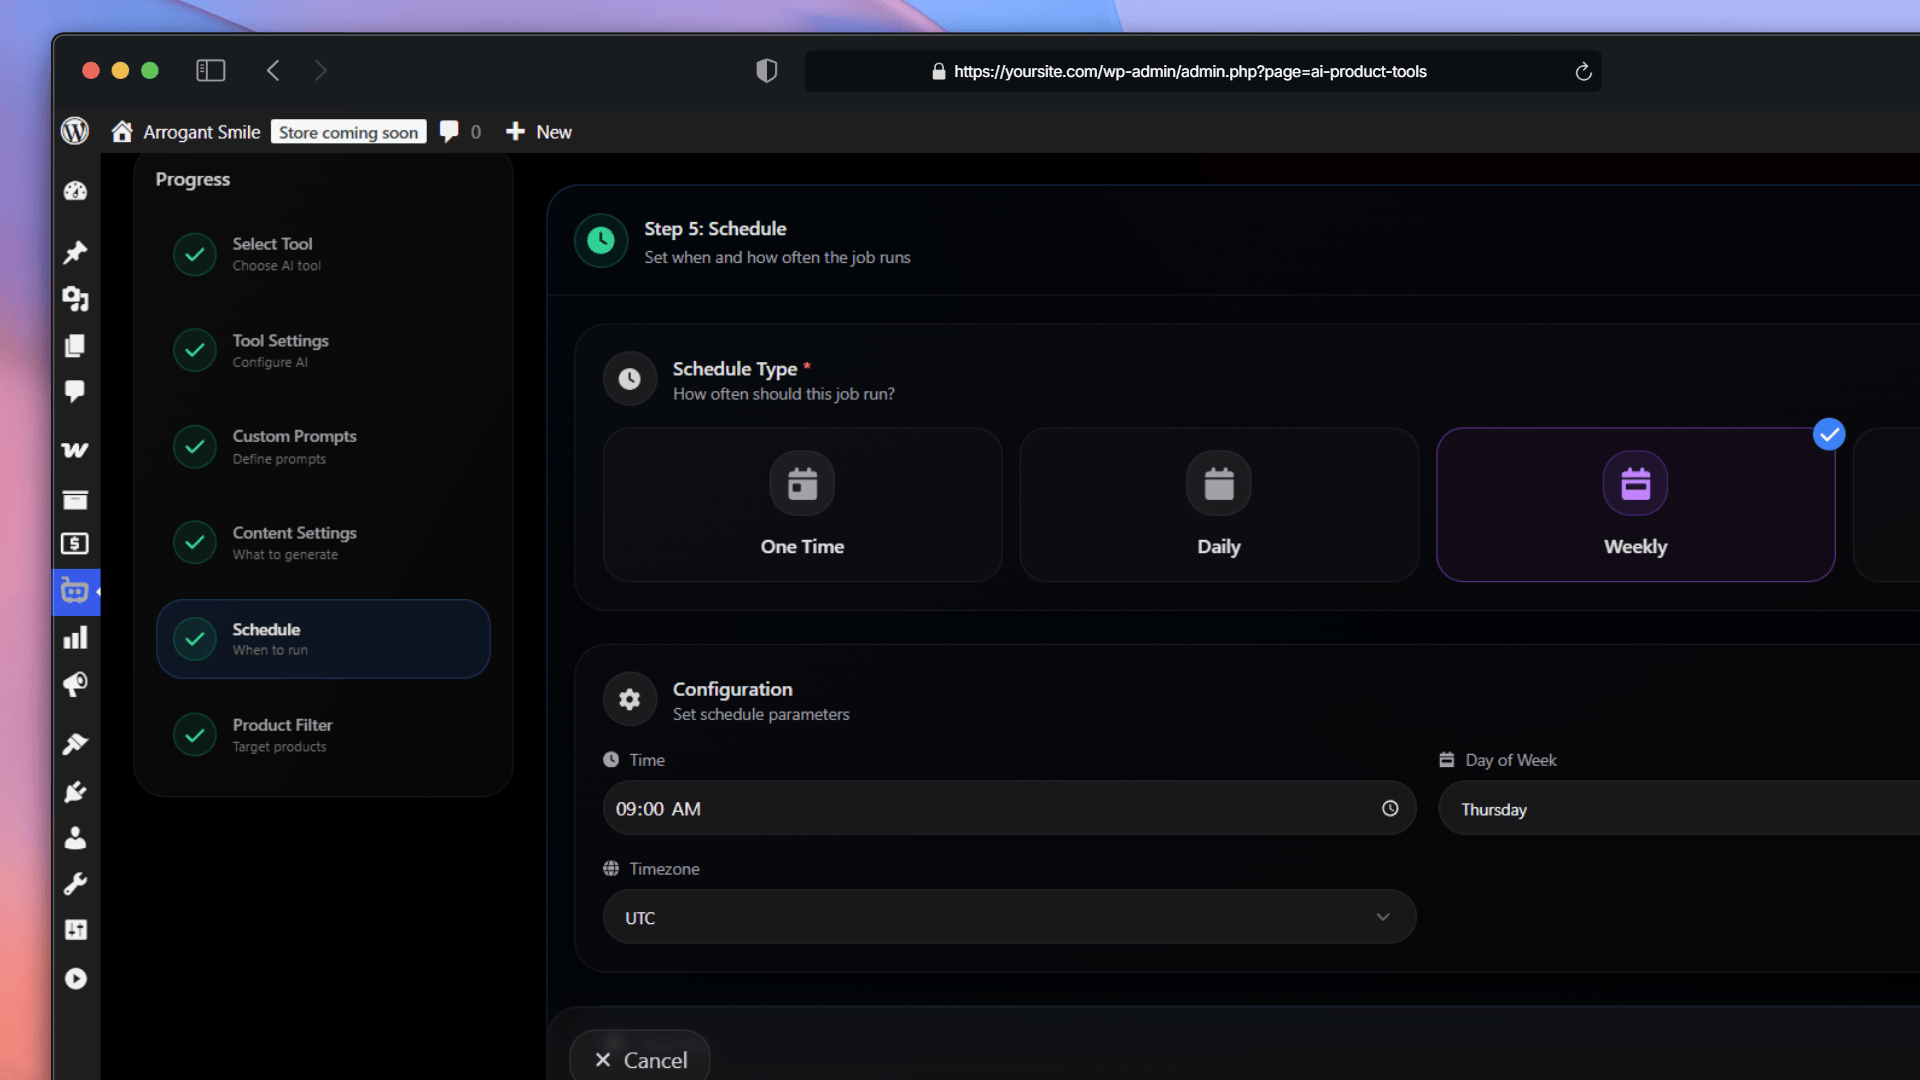Reload the page with refresh icon
1920x1080 pixels.
[x=1583, y=72]
